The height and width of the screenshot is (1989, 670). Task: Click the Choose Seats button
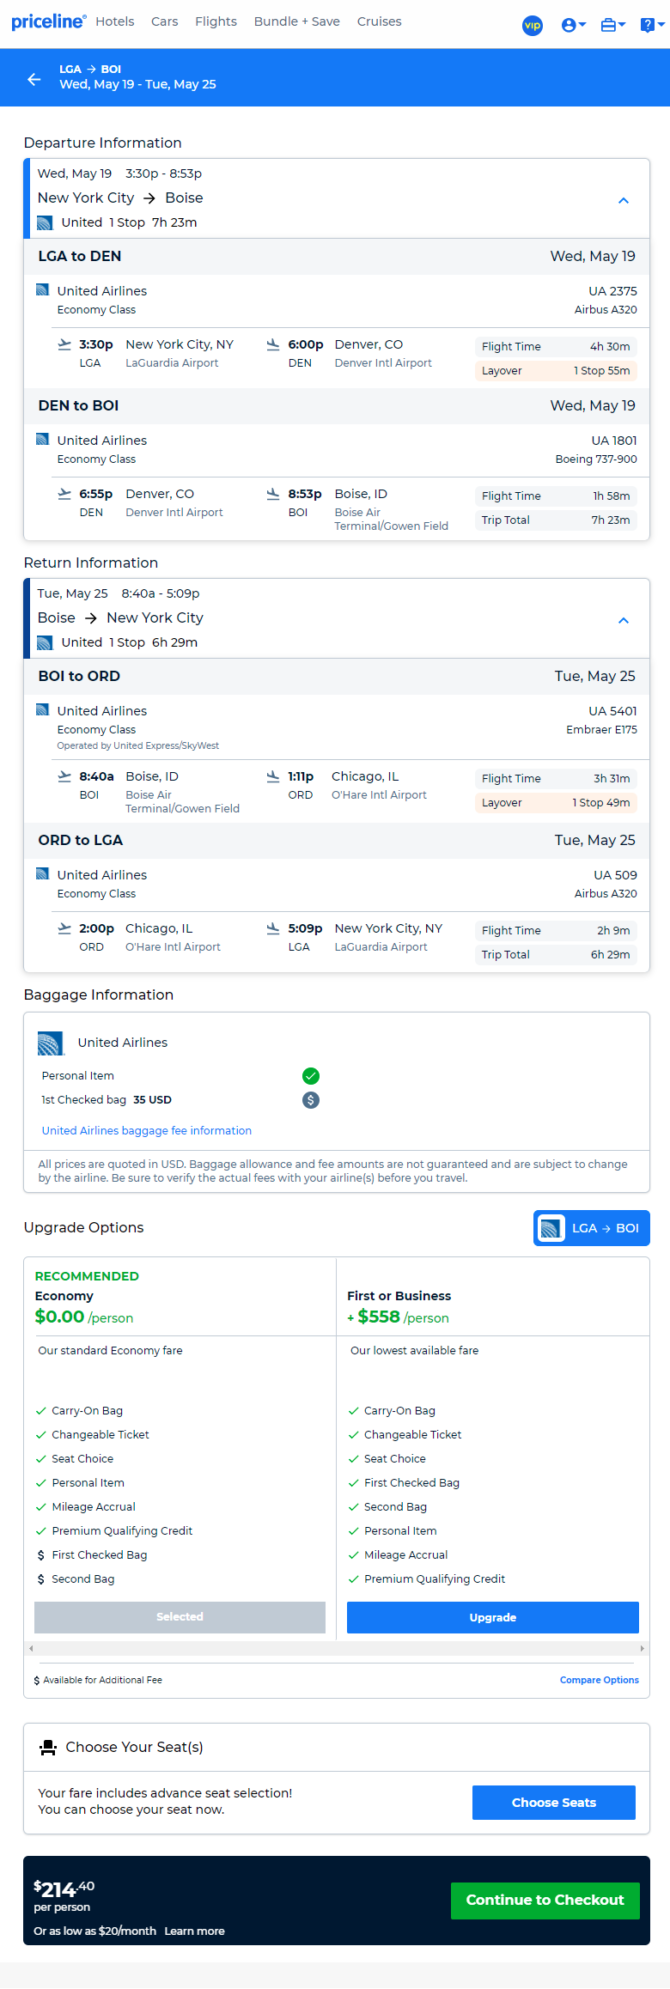(553, 1802)
